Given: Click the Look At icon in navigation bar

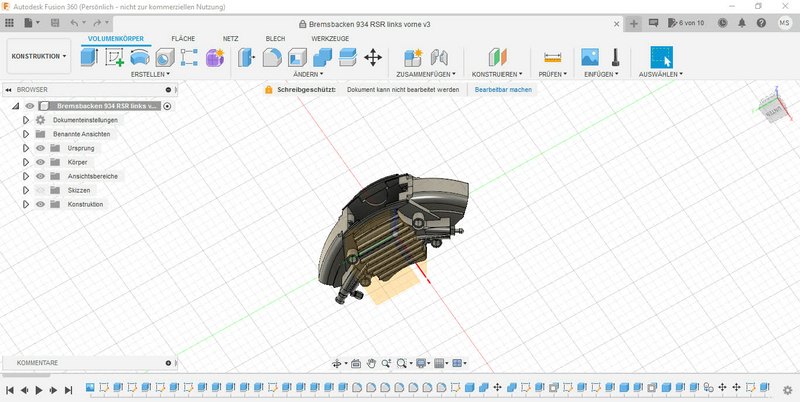Looking at the screenshot, I should [356, 363].
